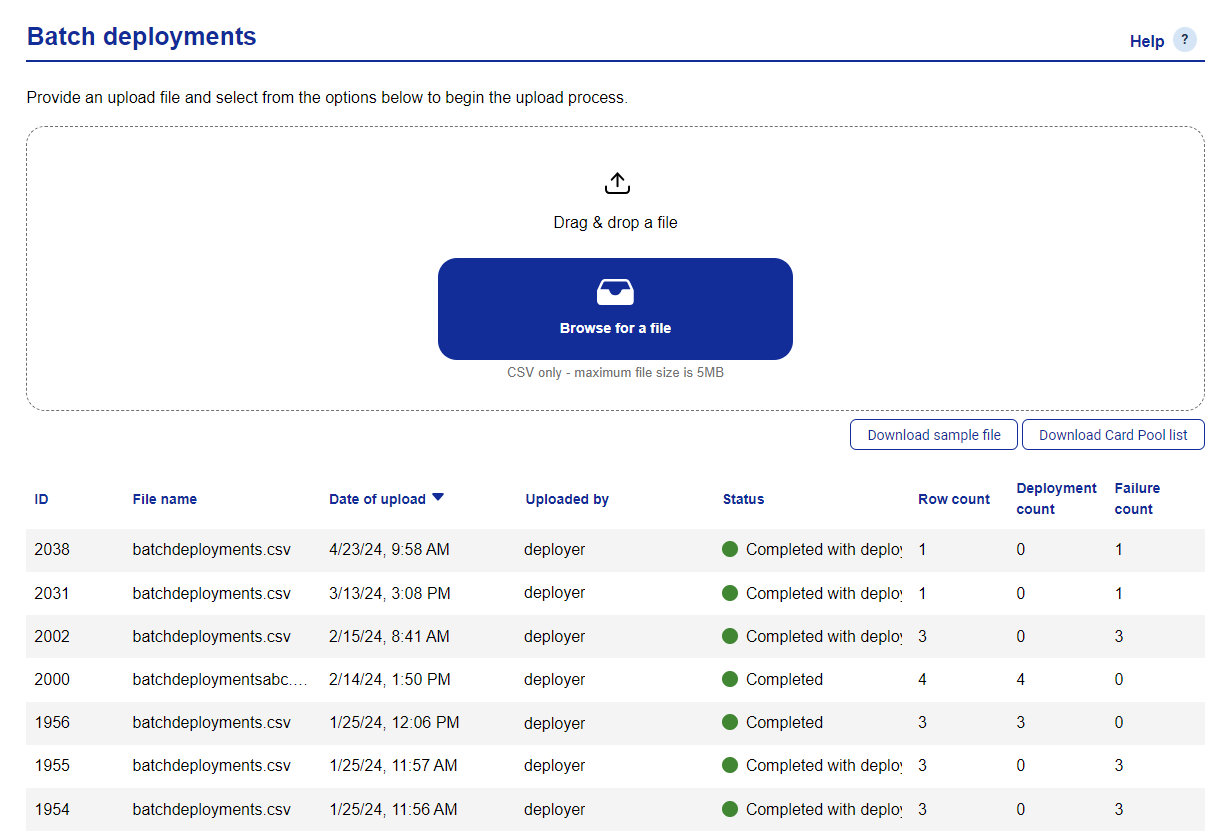Click the green status dot for ID 2000

[730, 679]
